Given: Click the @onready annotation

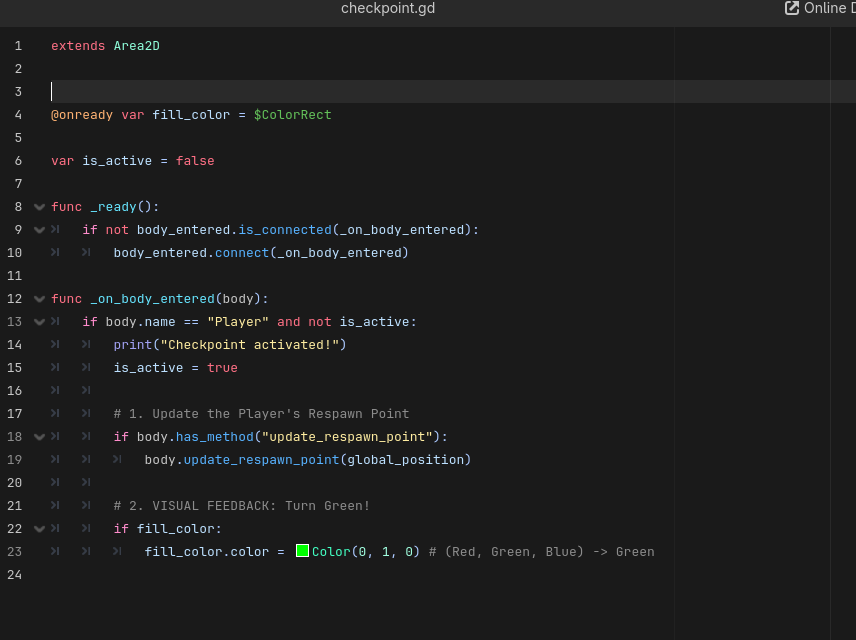Looking at the screenshot, I should point(82,115).
